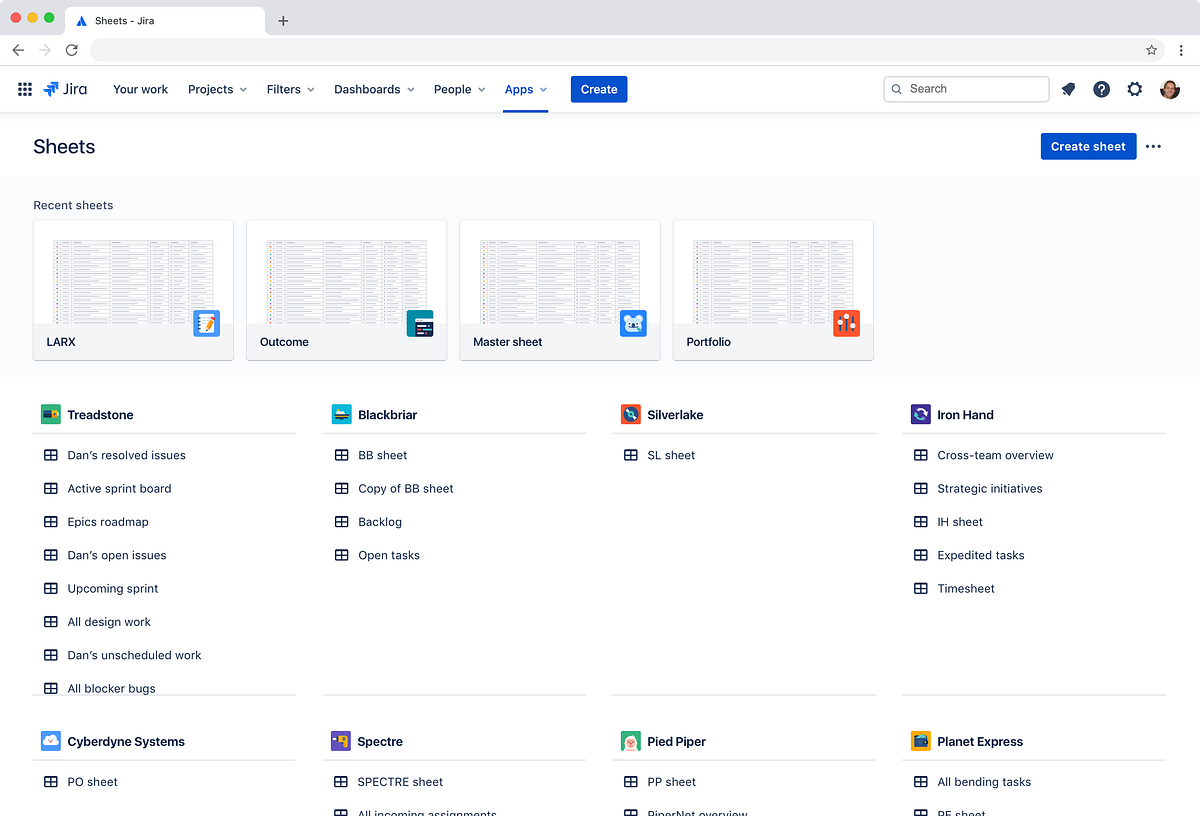Open the SPECTRE sheet link
This screenshot has width=1200, height=816.
tap(399, 782)
